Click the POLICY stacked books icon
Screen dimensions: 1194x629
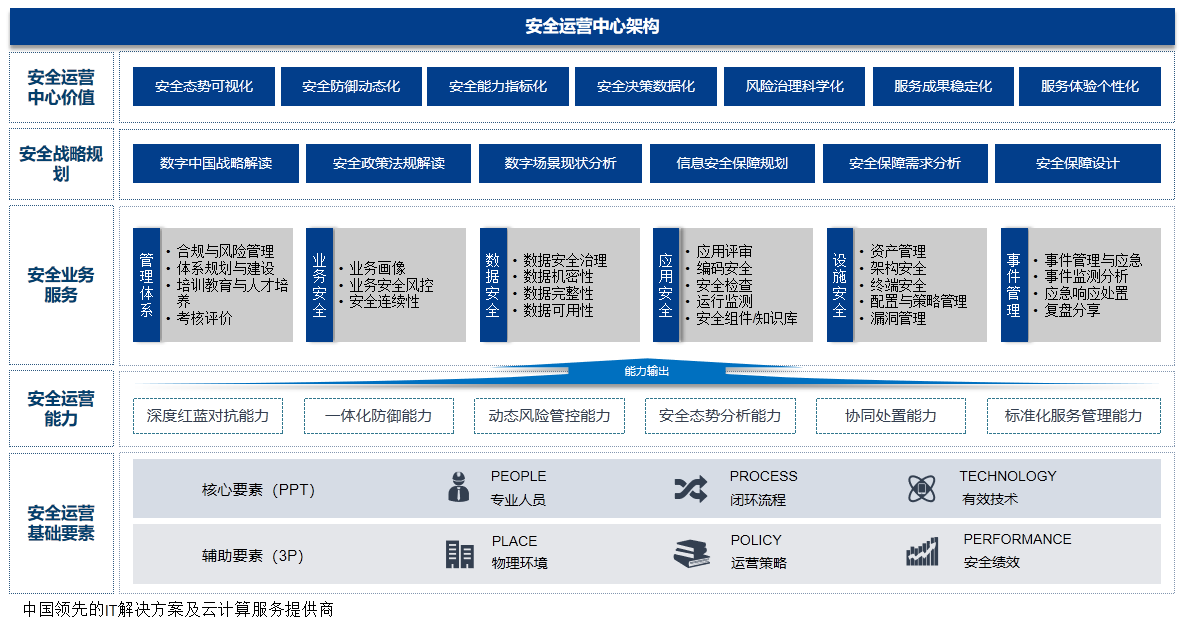[691, 554]
